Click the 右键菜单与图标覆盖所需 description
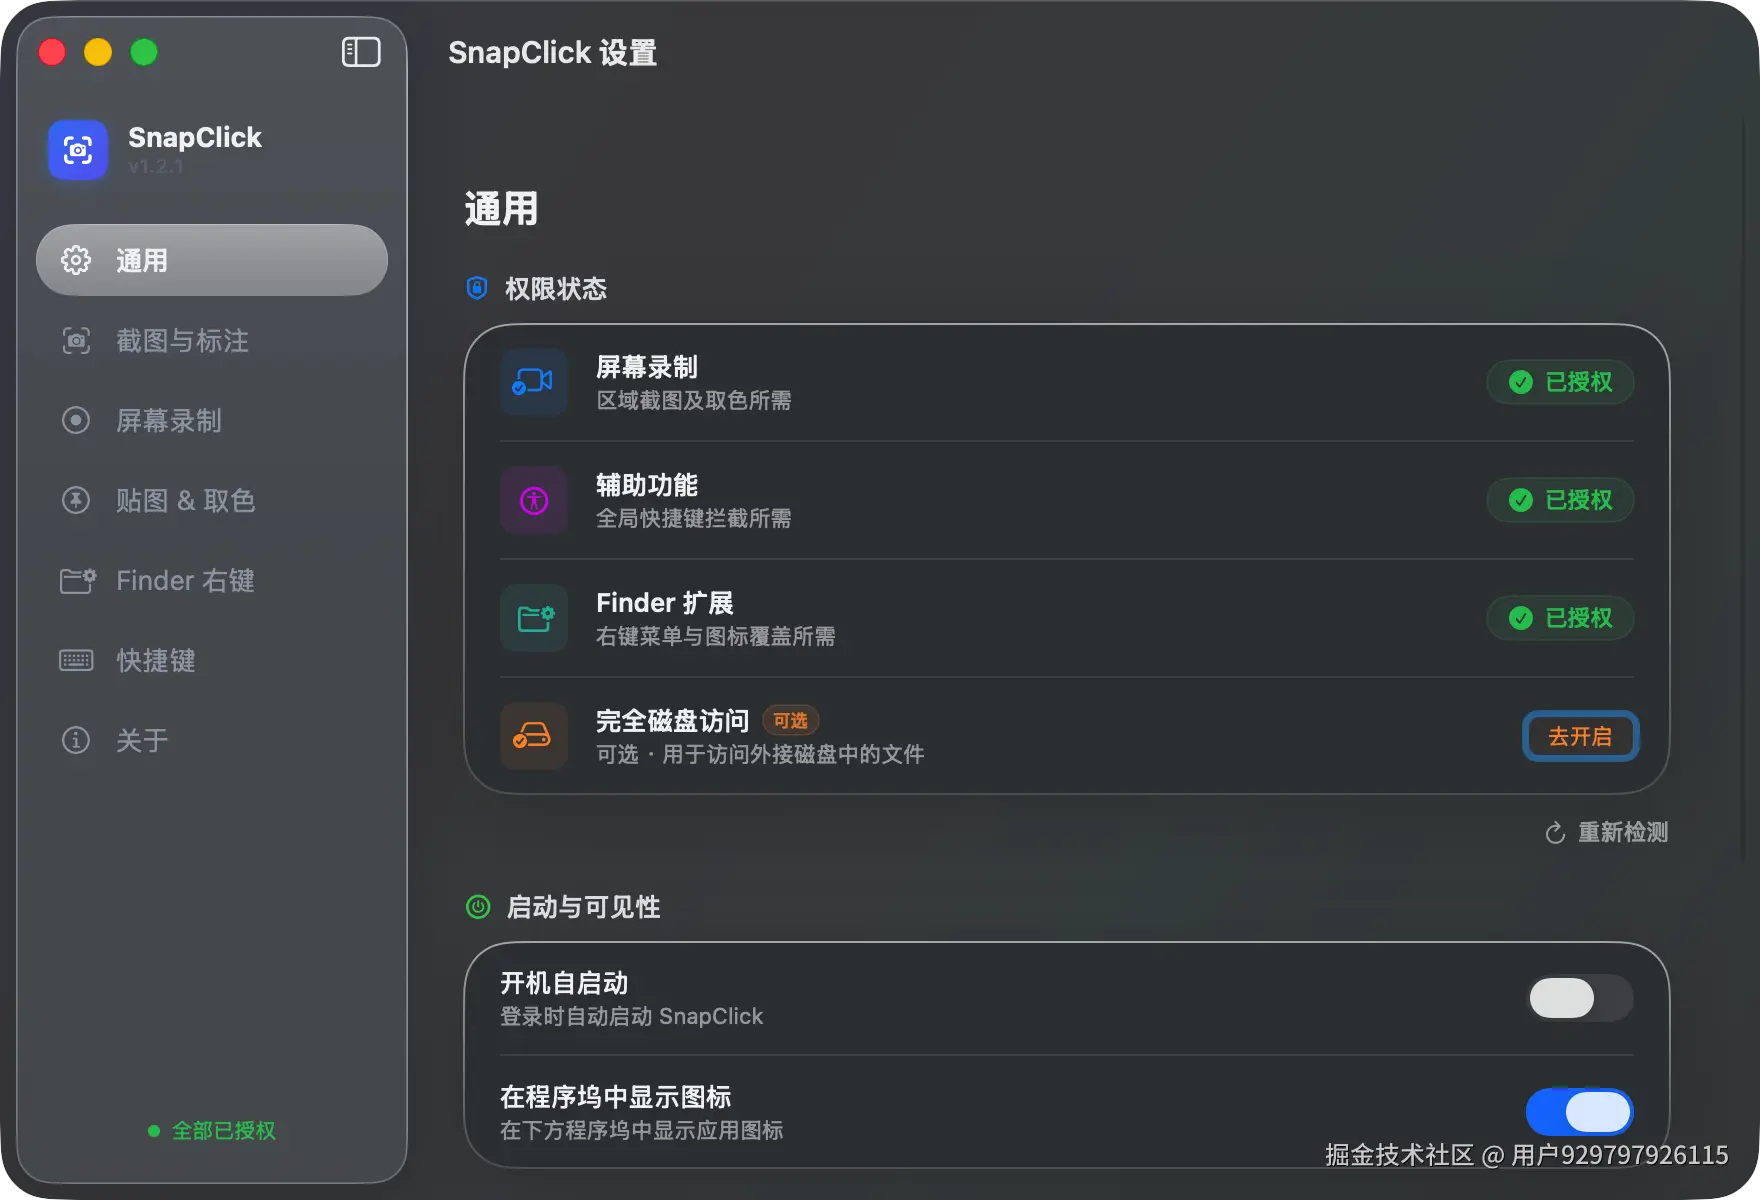The height and width of the screenshot is (1200, 1760). pos(715,636)
